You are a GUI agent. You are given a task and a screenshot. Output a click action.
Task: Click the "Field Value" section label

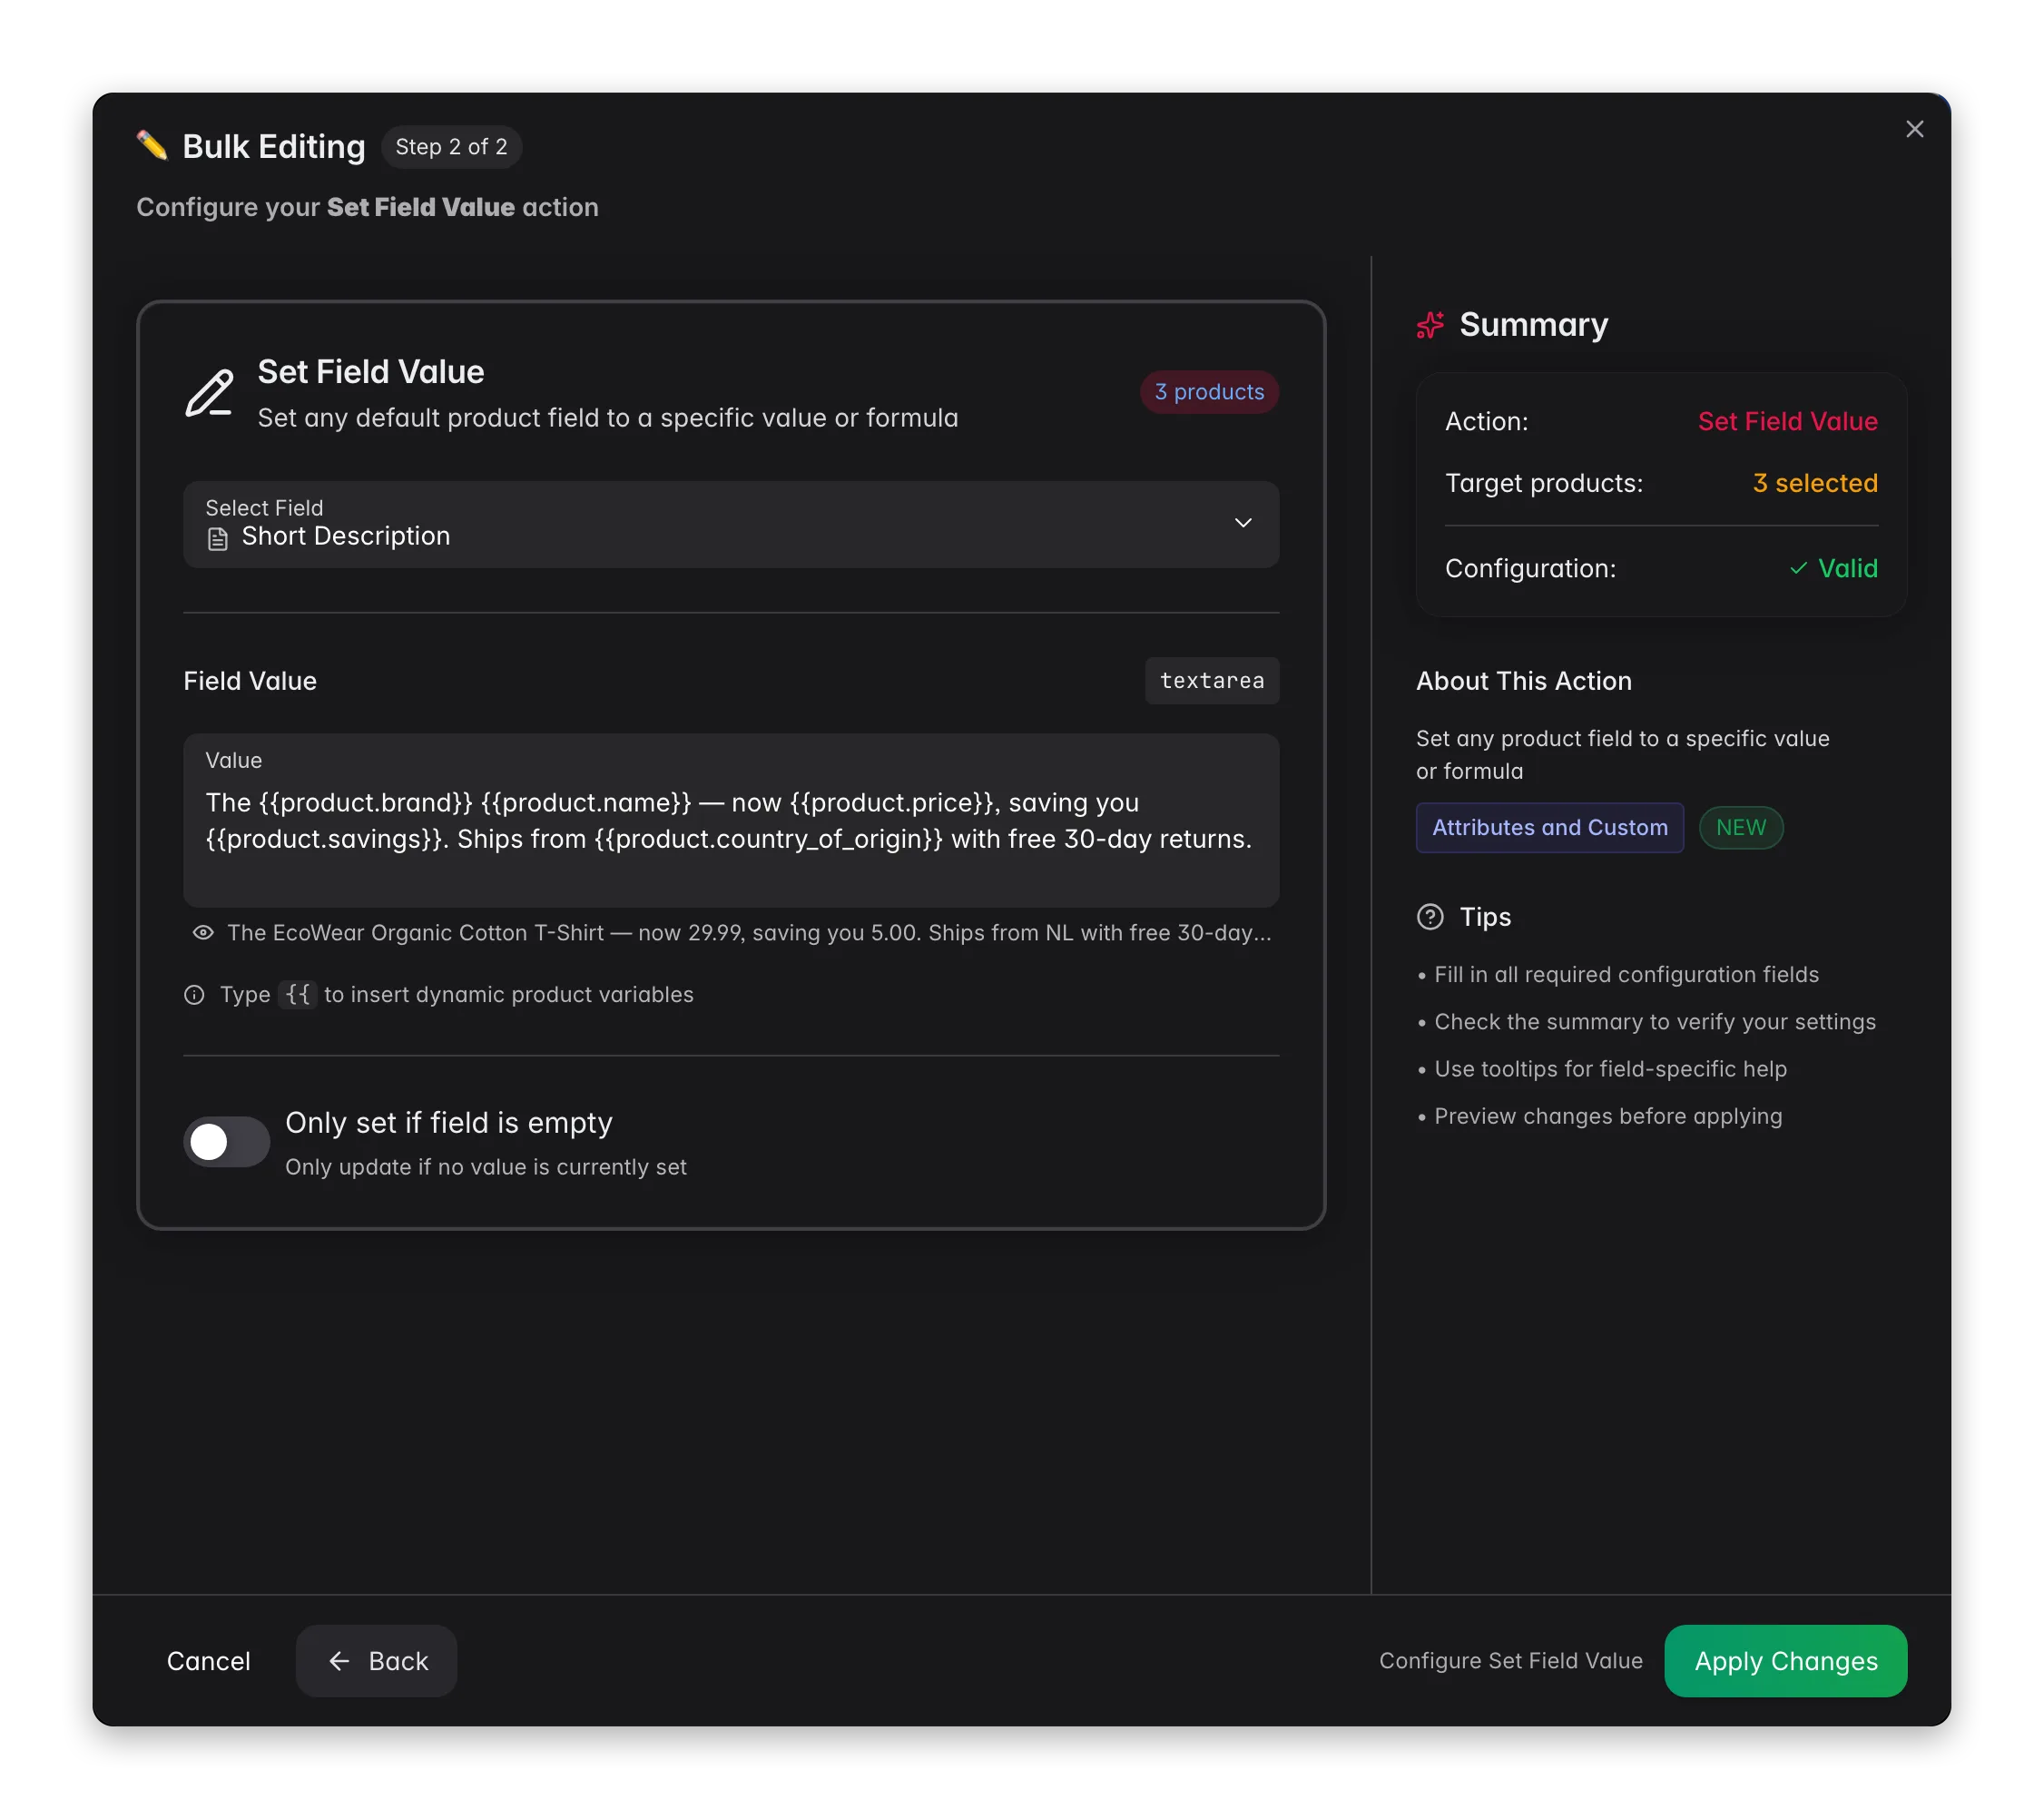(250, 680)
